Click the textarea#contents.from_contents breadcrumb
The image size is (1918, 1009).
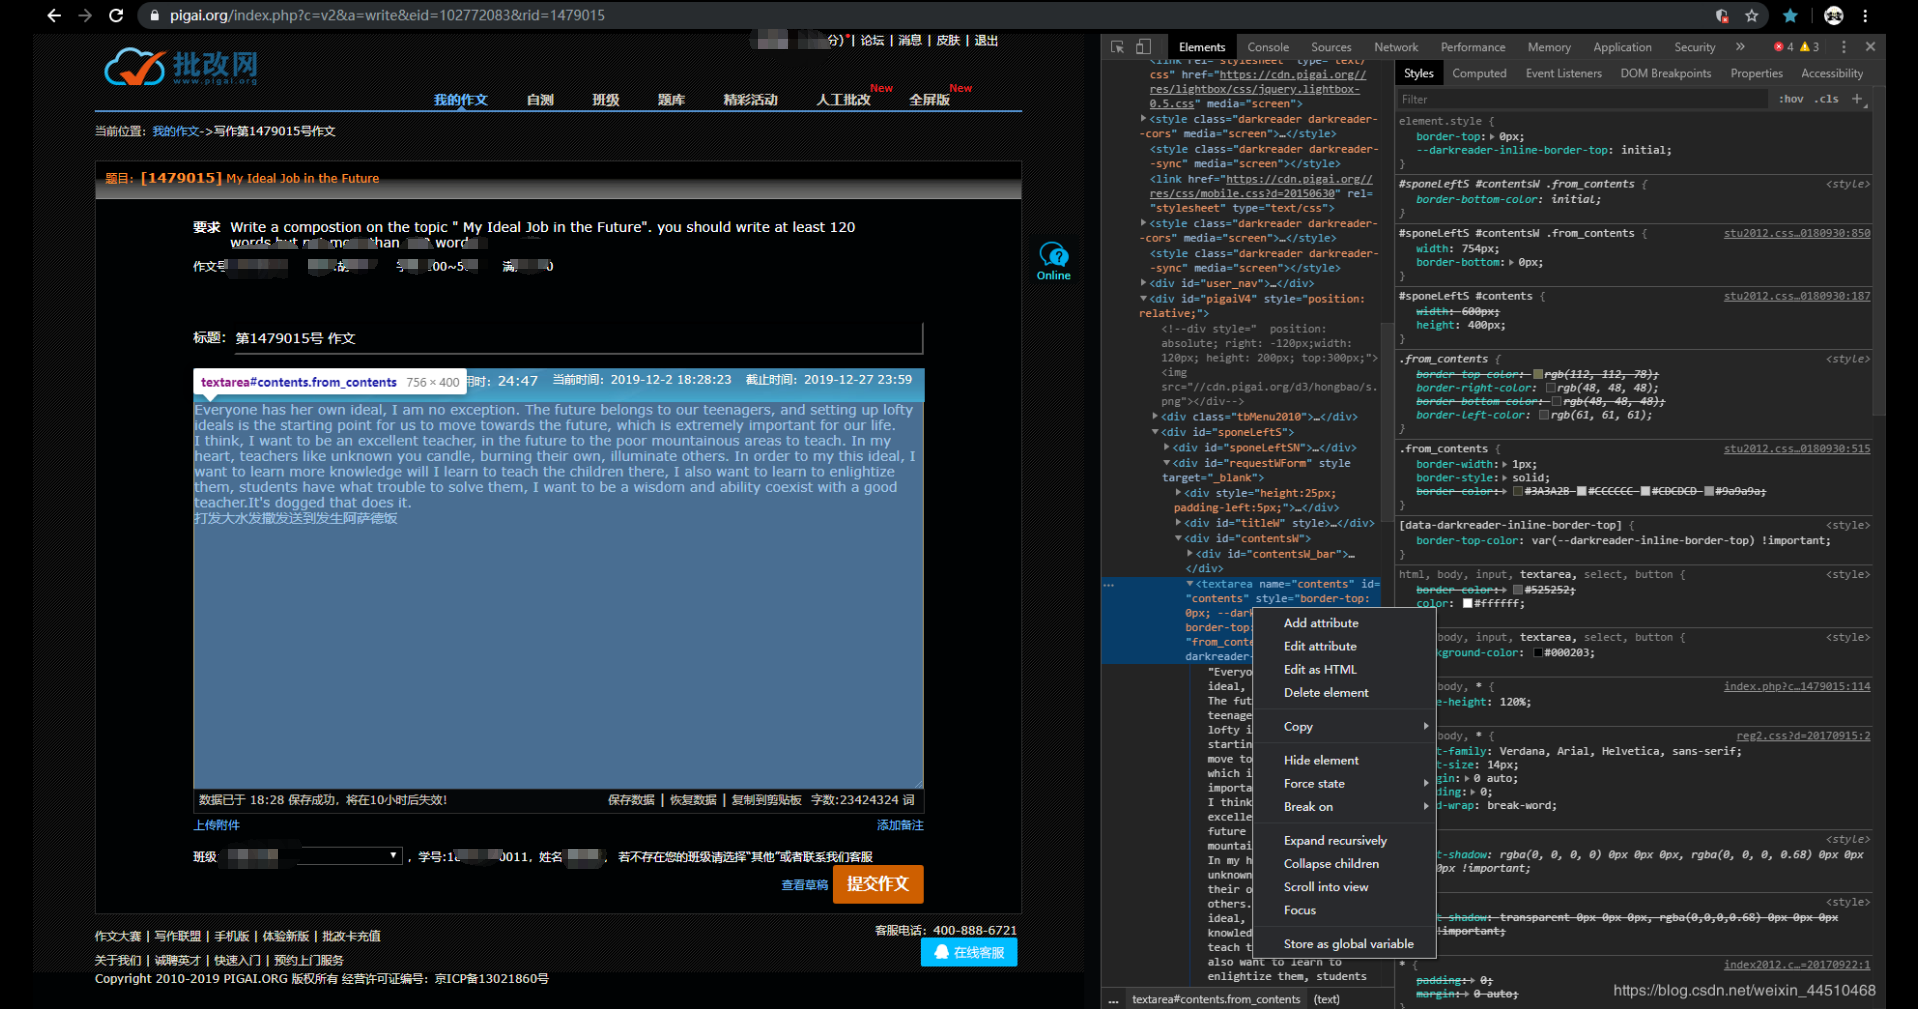tap(1216, 999)
